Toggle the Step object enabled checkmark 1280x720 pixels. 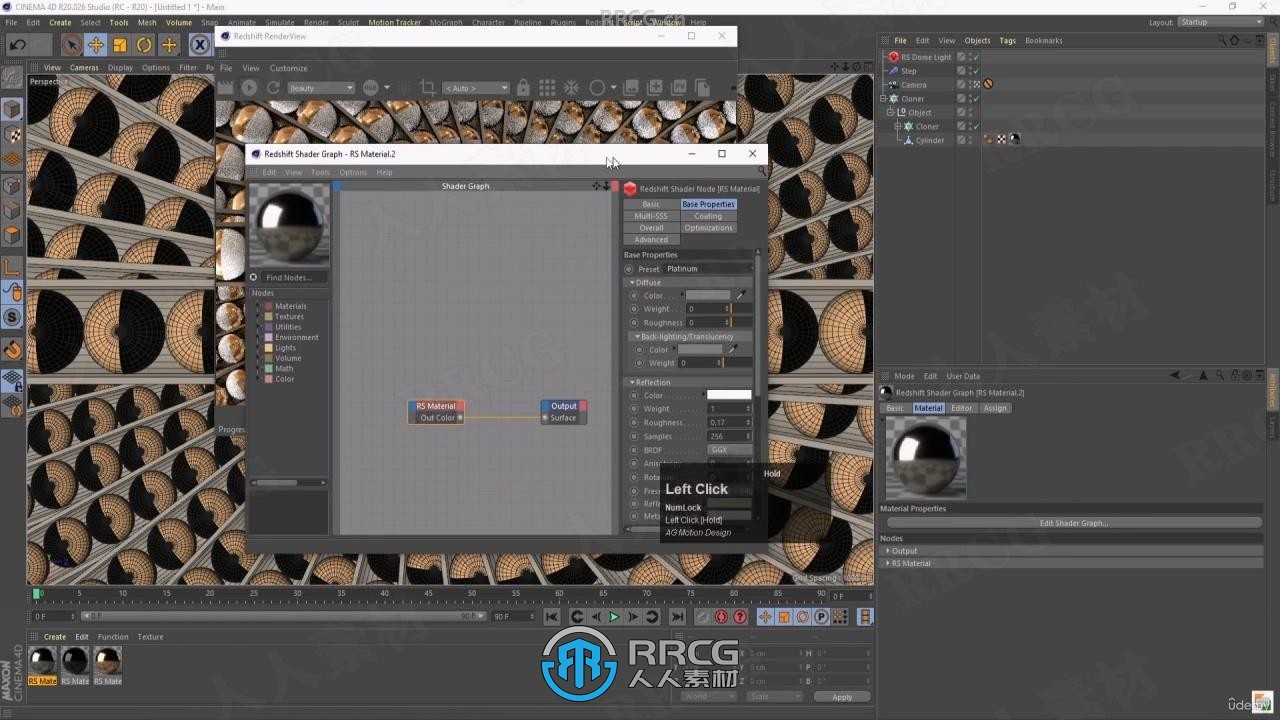975,71
